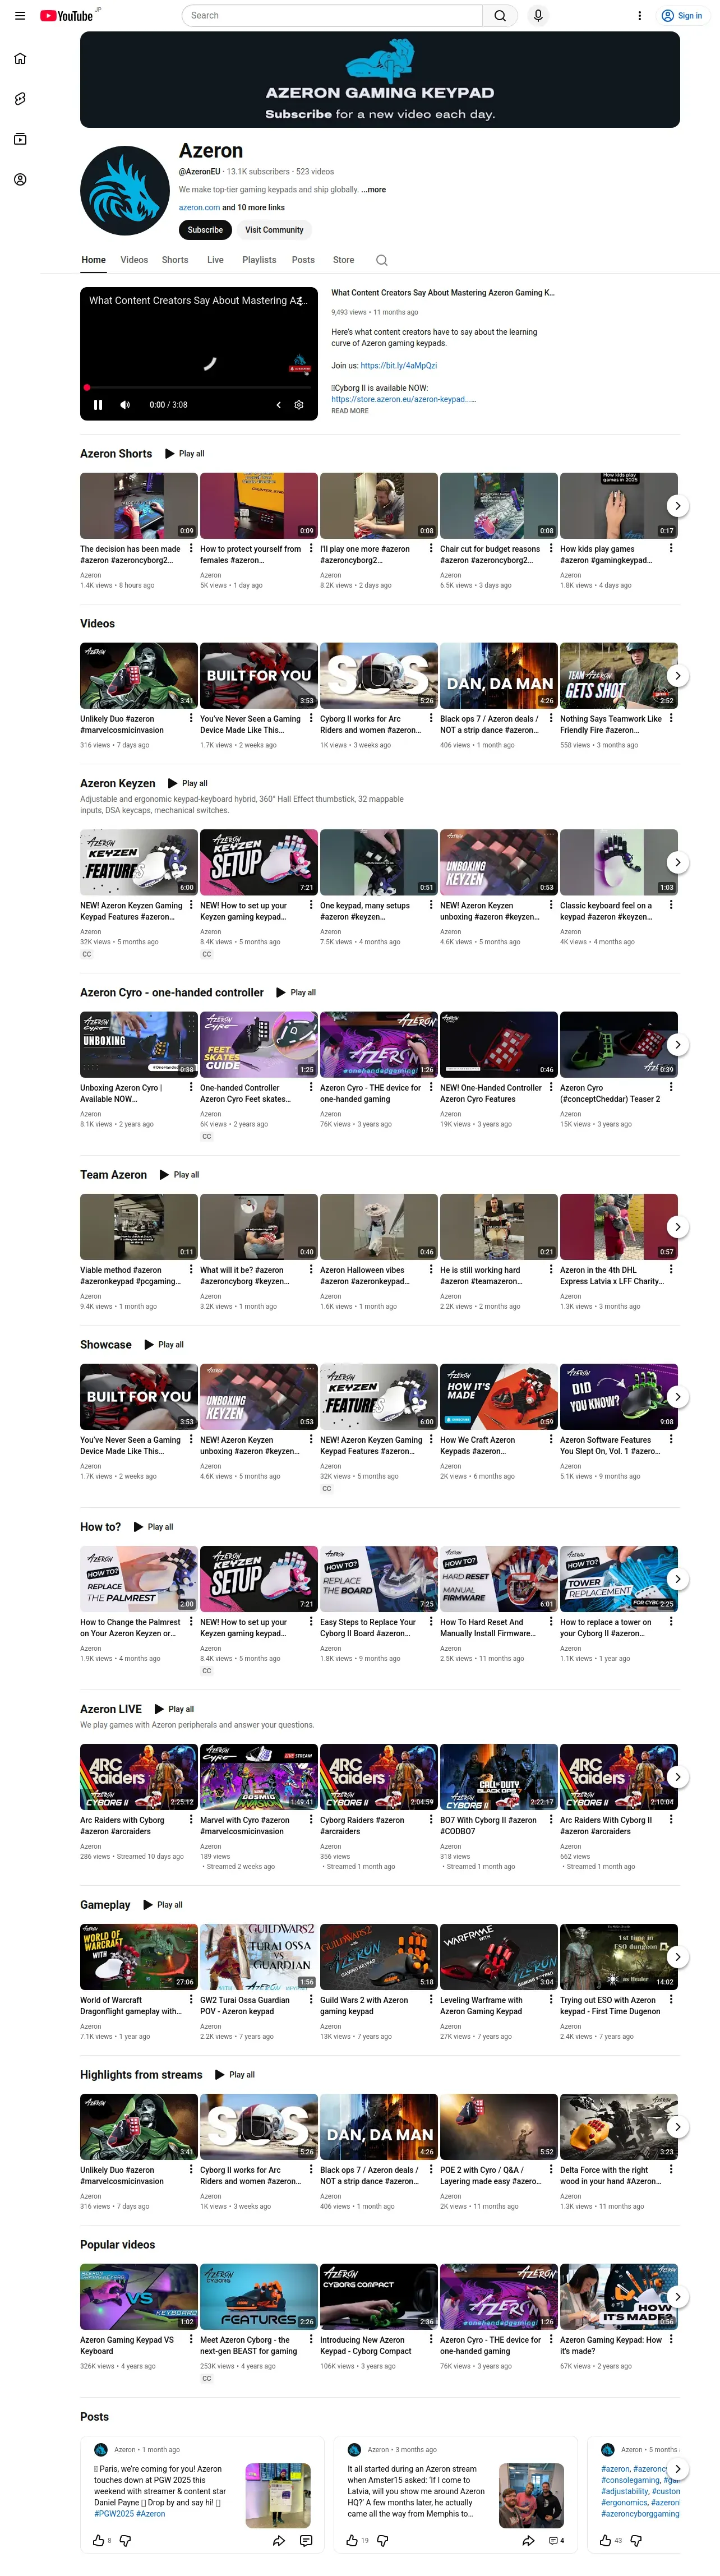Advance the Showcase carousel
This screenshot has width=720, height=2576.
(678, 1397)
